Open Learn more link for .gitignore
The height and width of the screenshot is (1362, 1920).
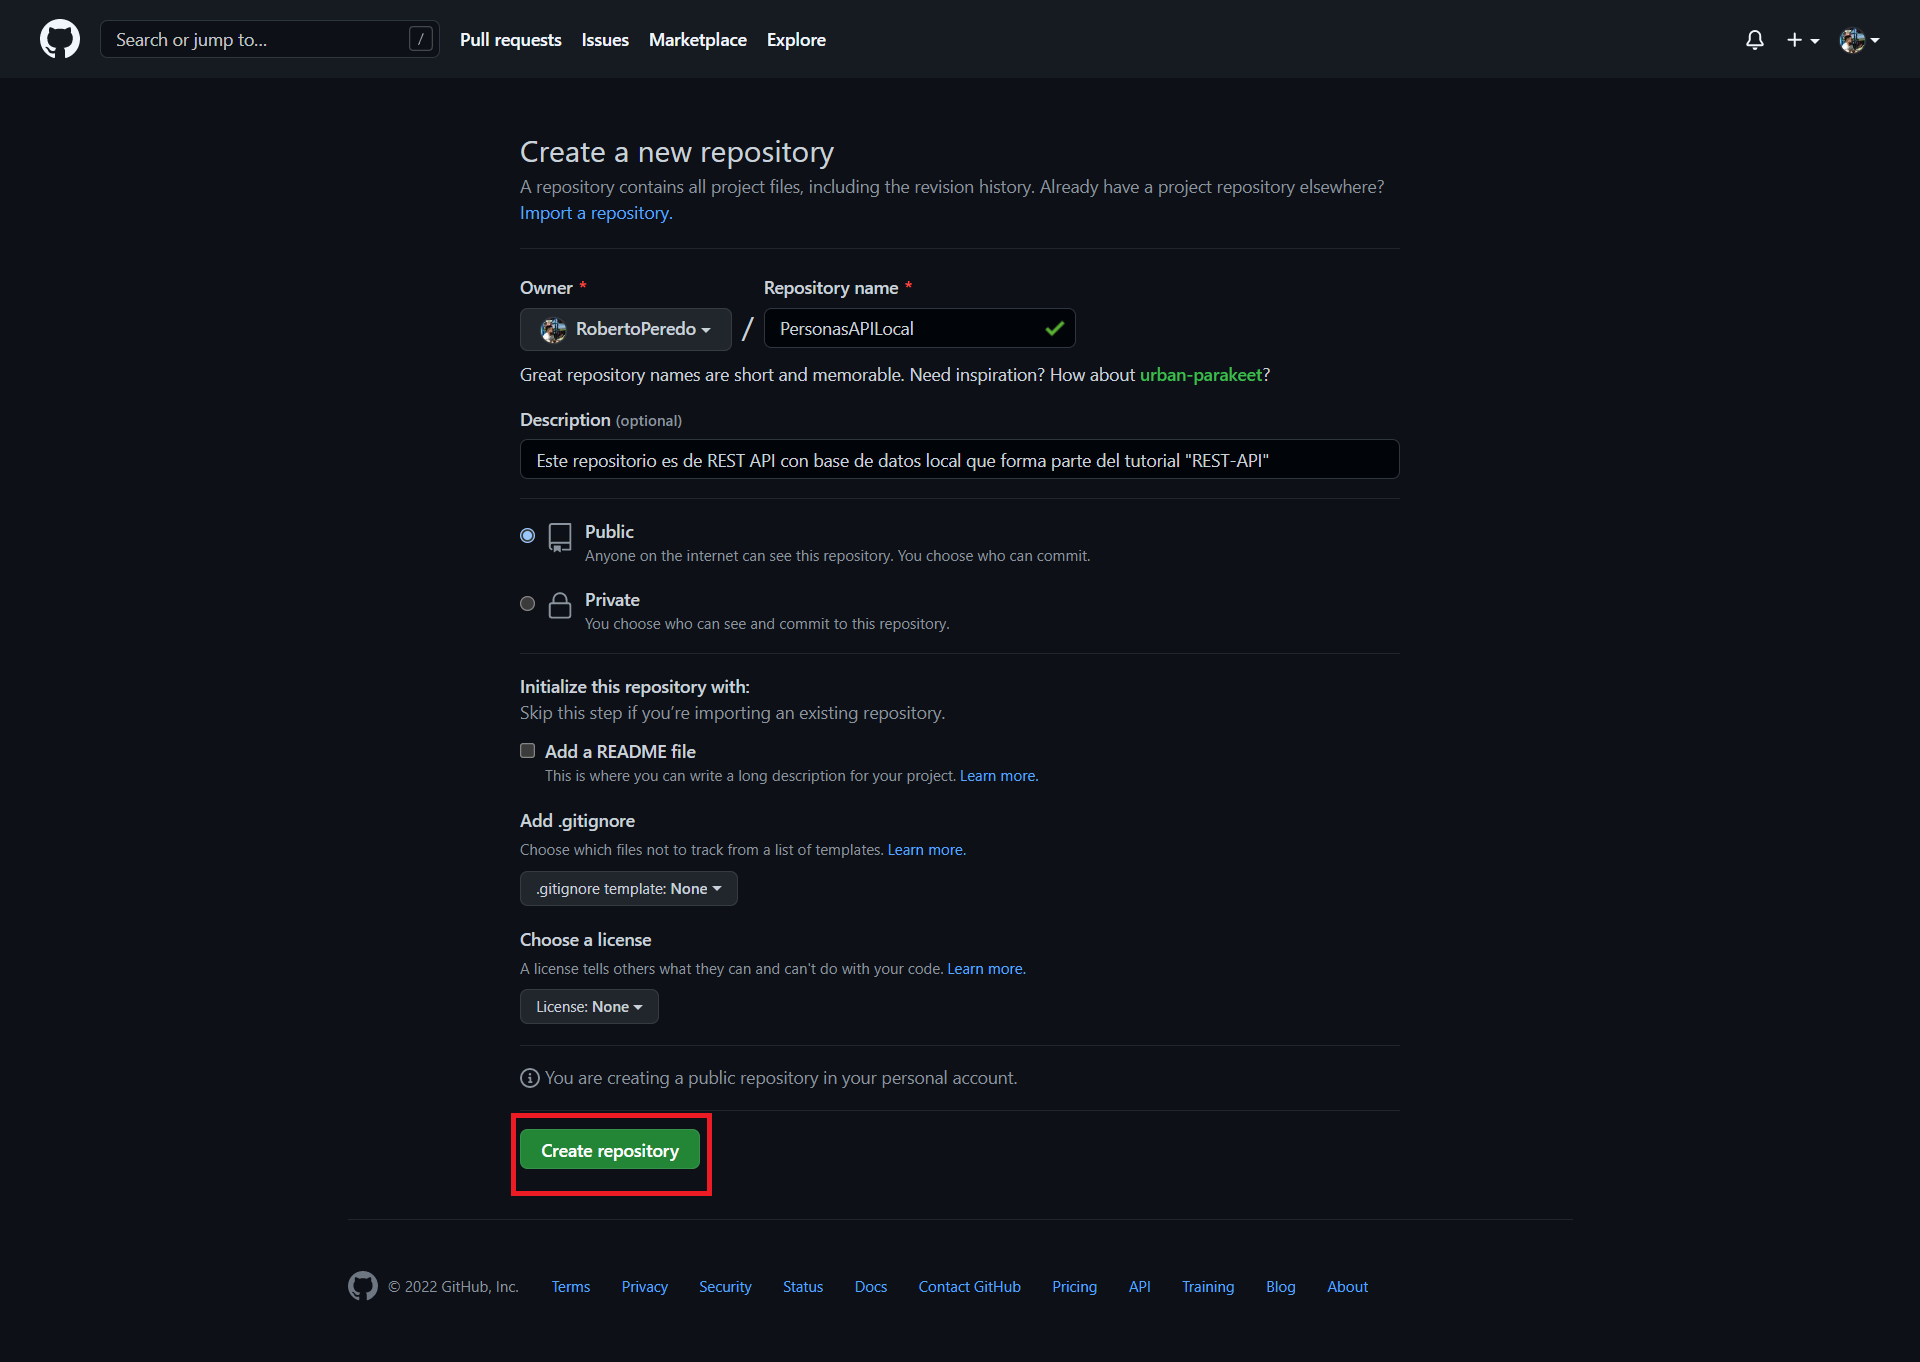927,850
